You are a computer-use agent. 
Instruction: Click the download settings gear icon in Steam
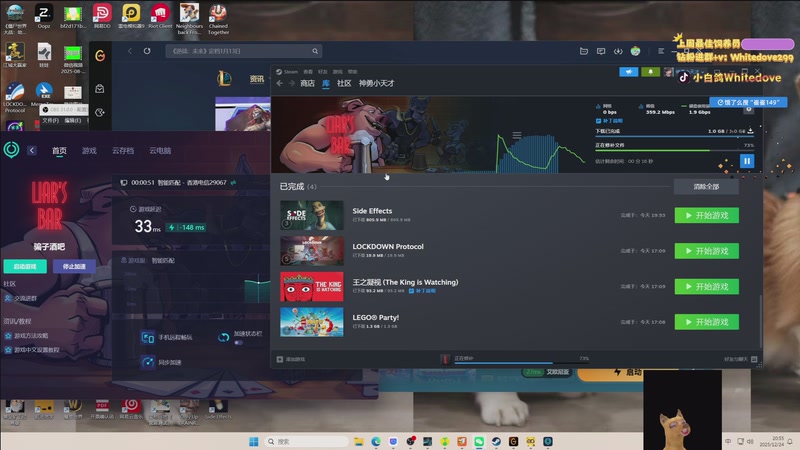pyautogui.click(x=748, y=109)
